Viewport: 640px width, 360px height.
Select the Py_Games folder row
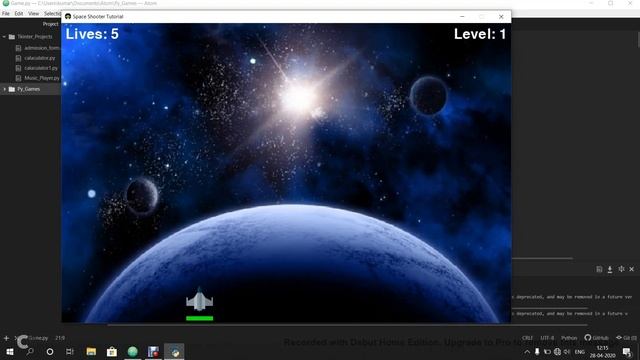(x=31, y=89)
